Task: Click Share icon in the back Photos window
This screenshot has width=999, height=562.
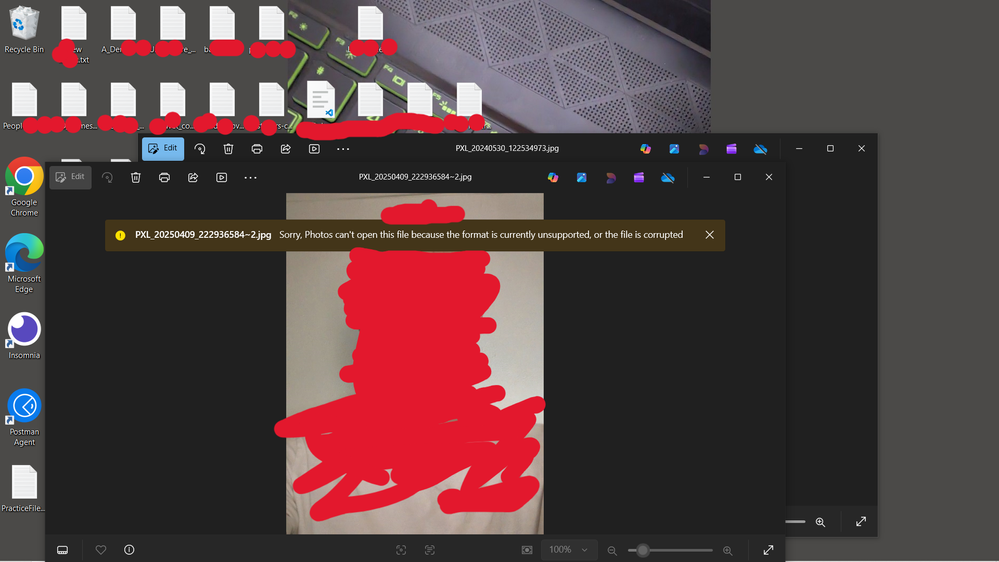Action: (285, 149)
